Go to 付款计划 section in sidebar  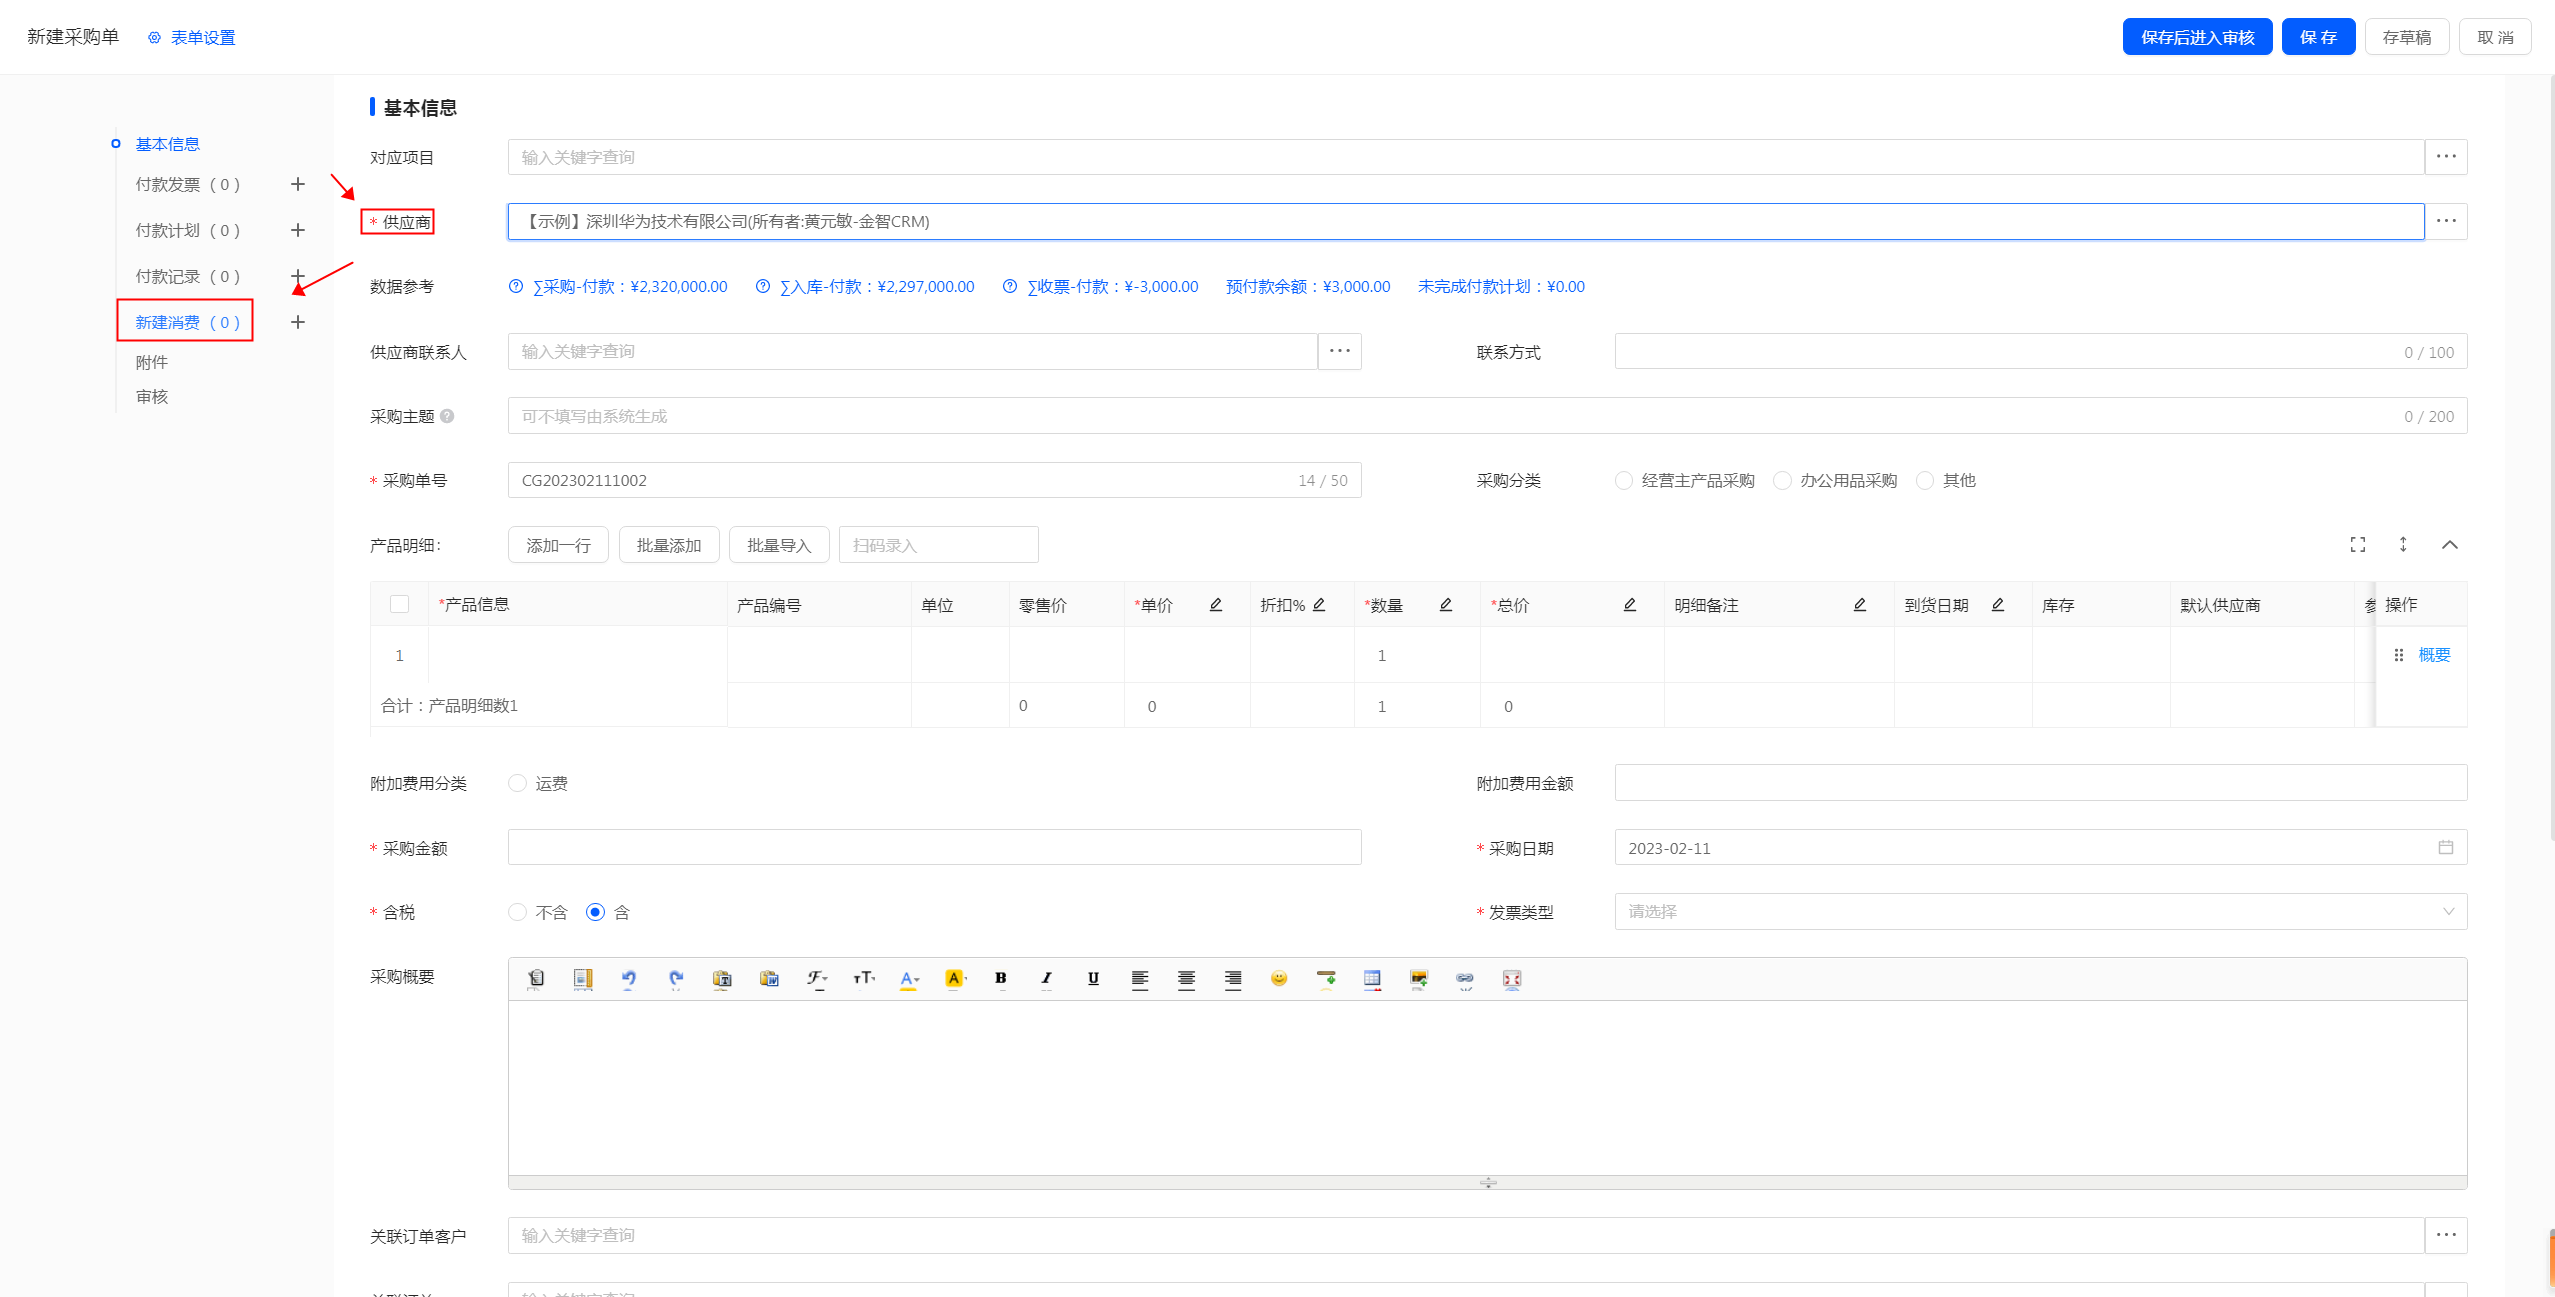pos(188,231)
